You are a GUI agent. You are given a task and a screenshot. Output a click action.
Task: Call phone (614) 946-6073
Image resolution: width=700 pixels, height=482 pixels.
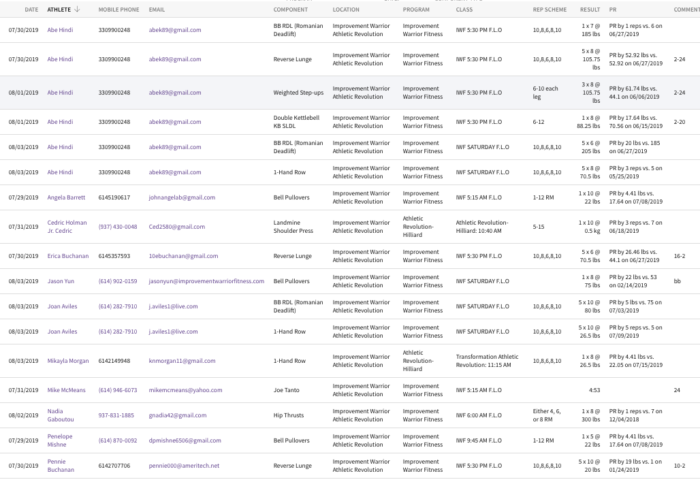[x=118, y=390]
